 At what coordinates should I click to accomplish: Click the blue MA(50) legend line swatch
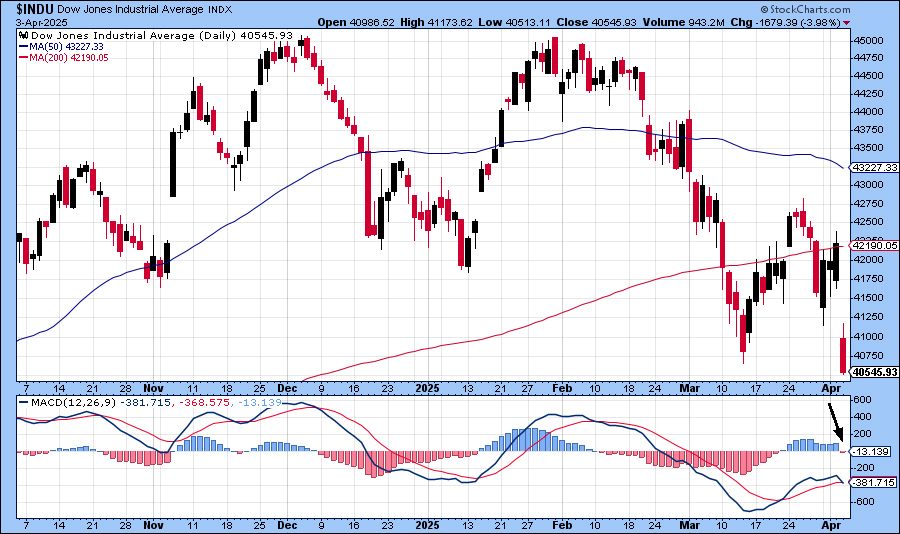point(23,47)
